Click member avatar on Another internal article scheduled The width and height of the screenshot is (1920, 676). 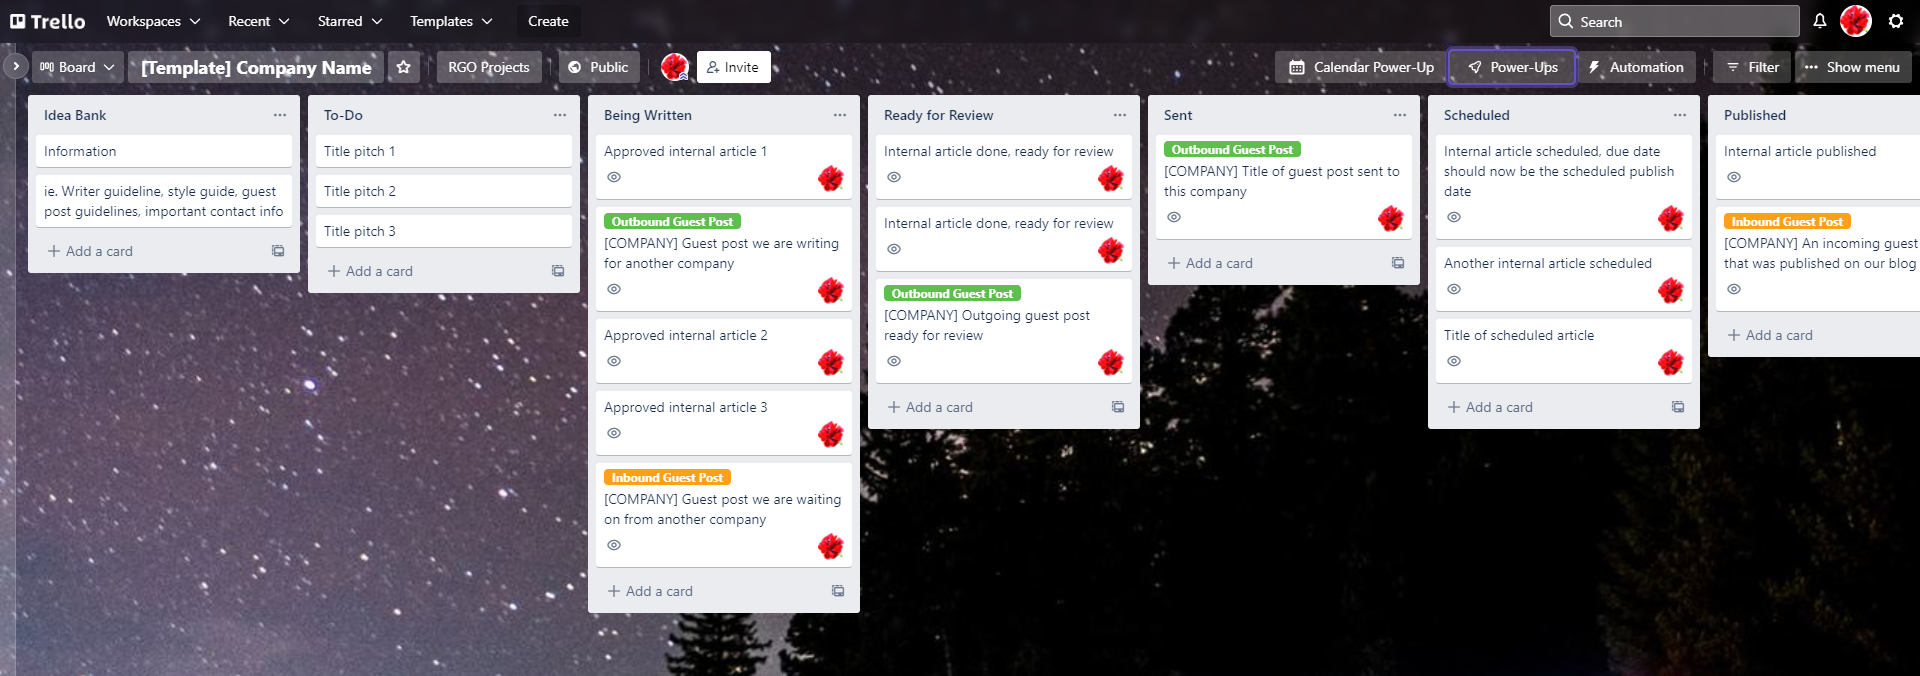1671,291
